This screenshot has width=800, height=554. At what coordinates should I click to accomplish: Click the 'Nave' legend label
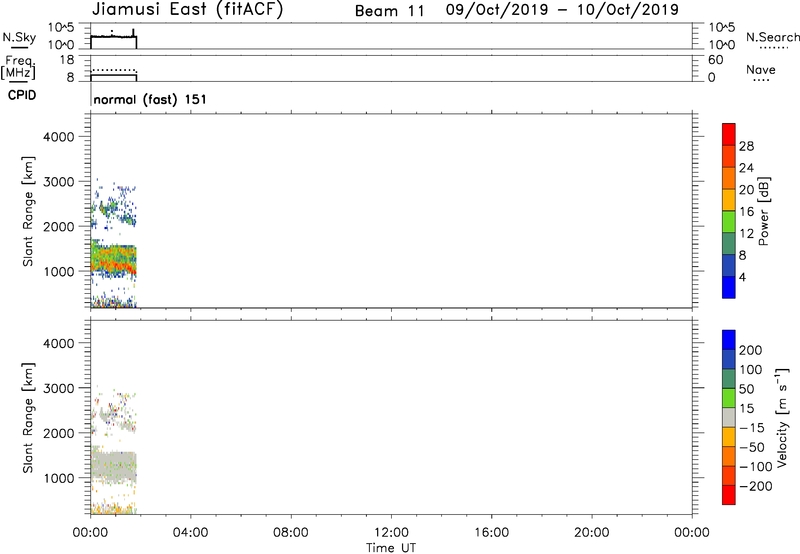pyautogui.click(x=761, y=69)
